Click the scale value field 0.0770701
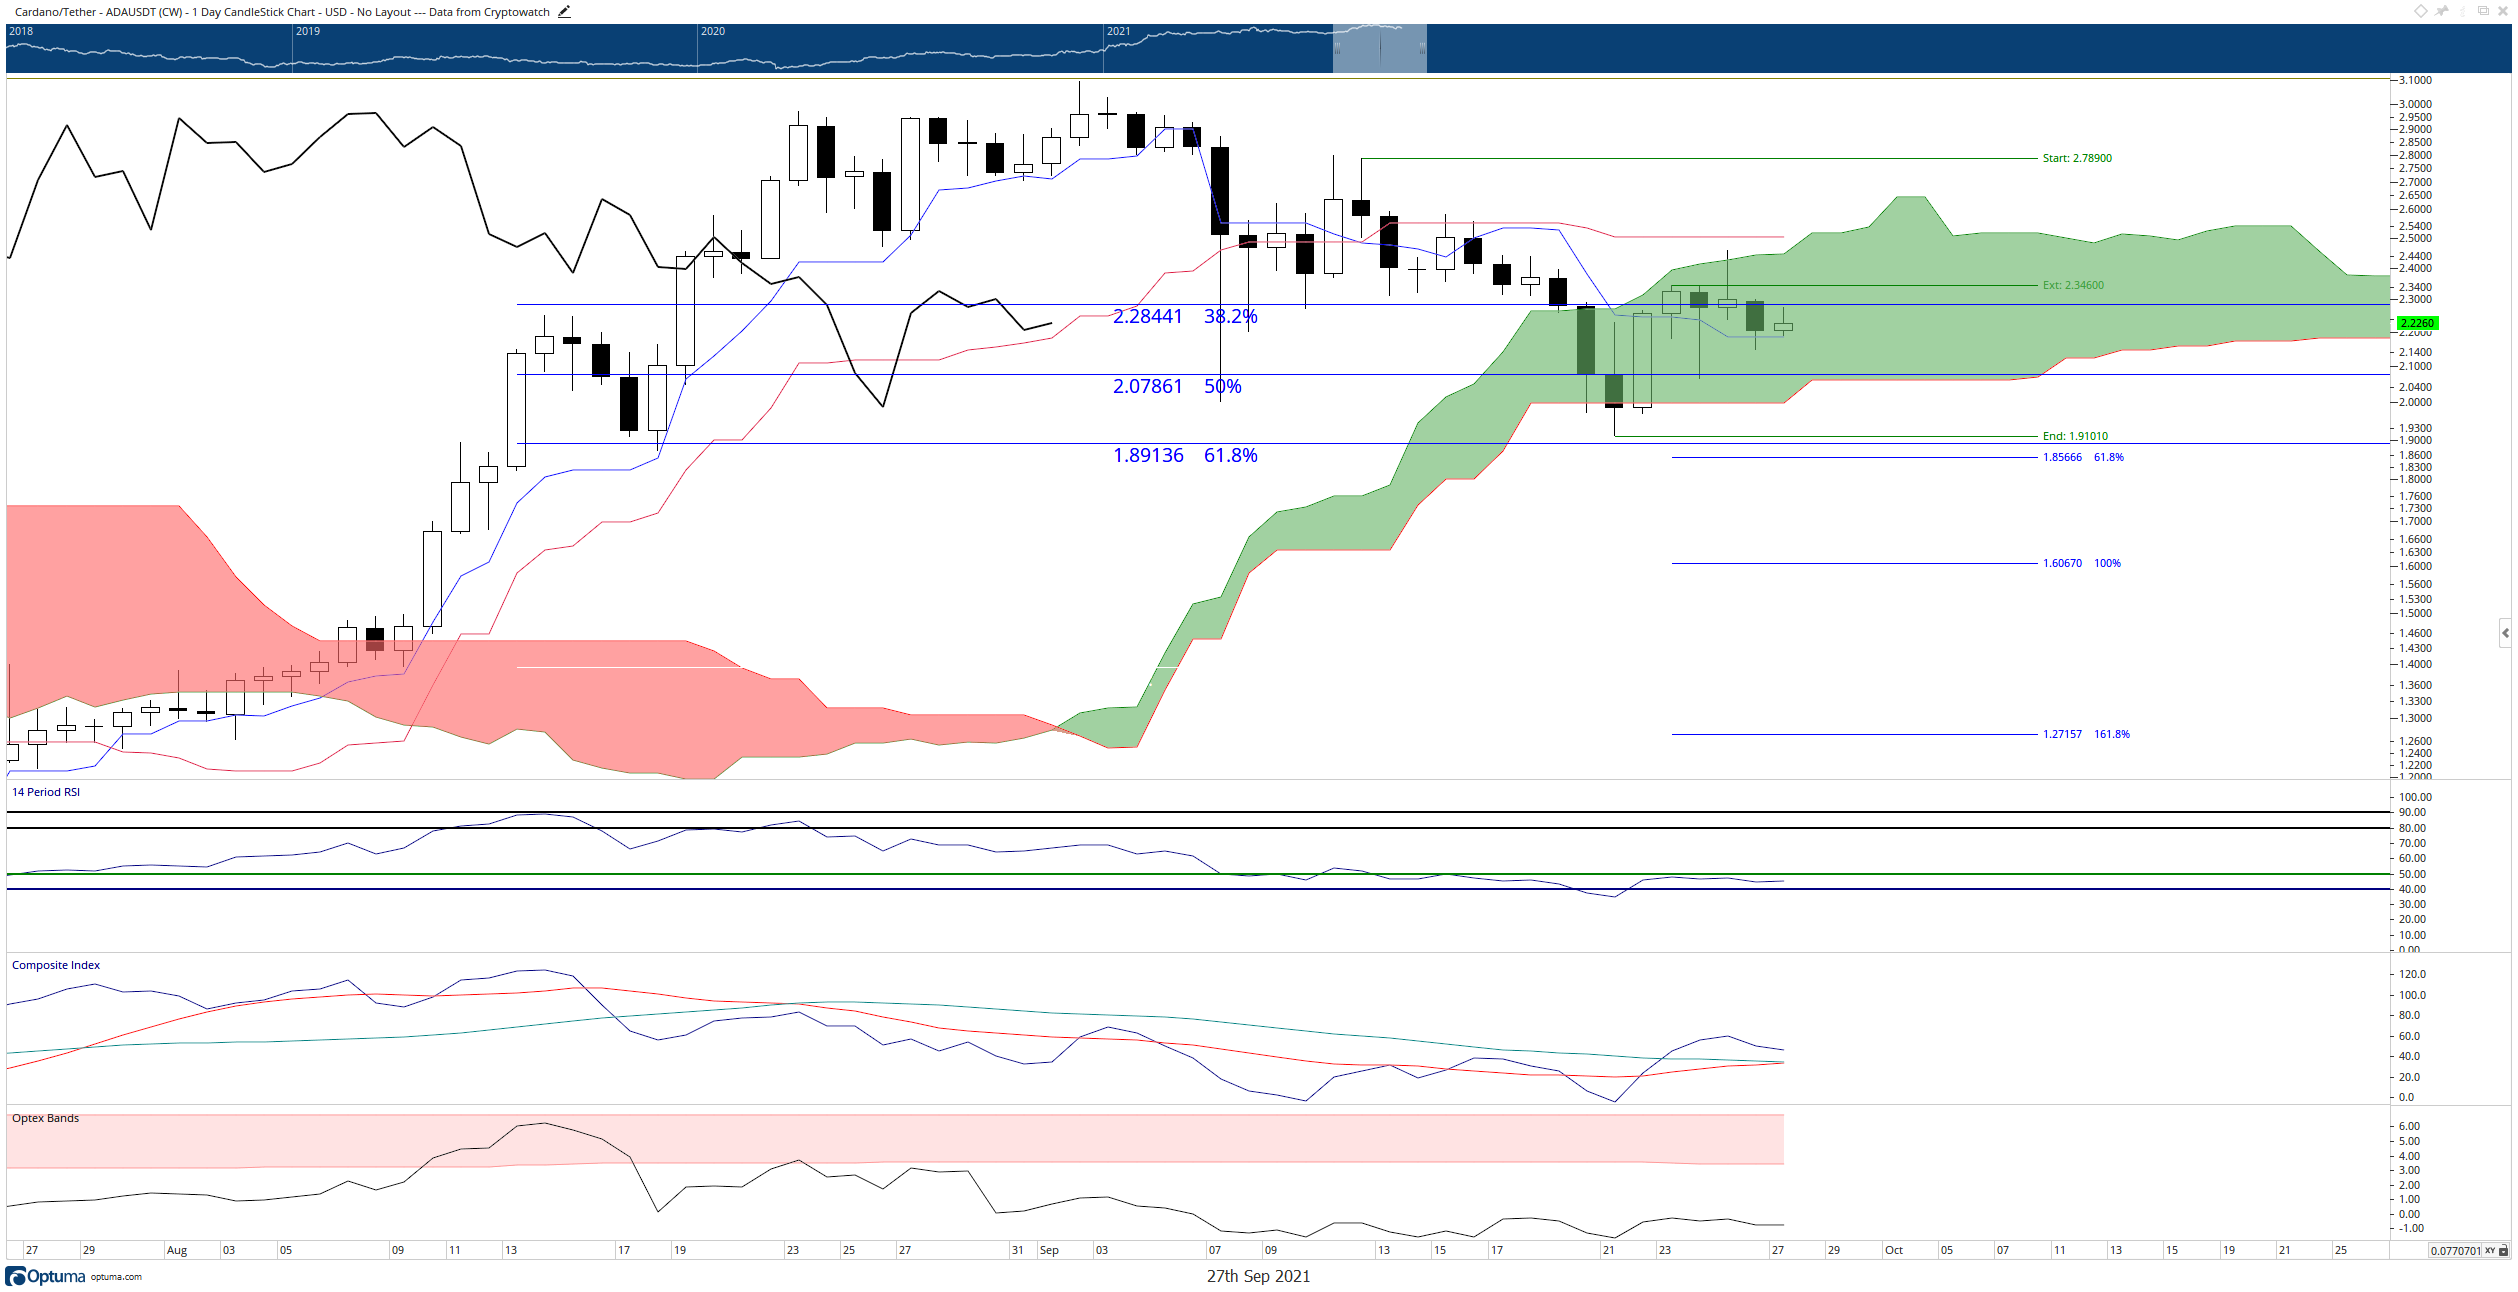 click(x=2456, y=1251)
